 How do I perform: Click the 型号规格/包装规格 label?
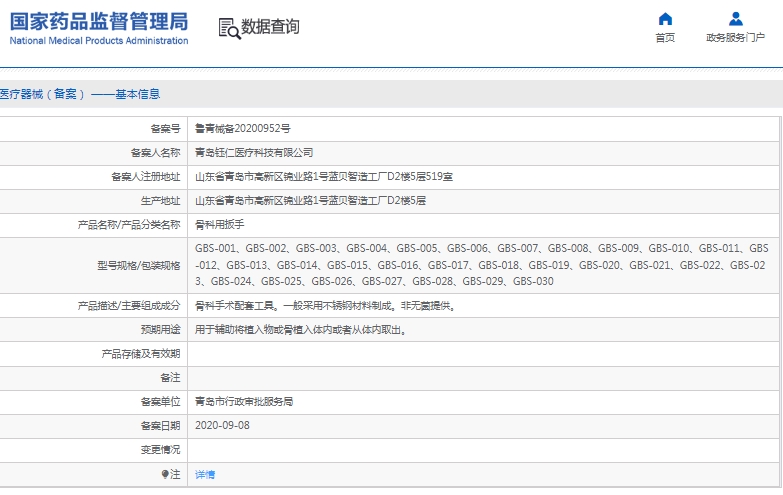tap(139, 265)
